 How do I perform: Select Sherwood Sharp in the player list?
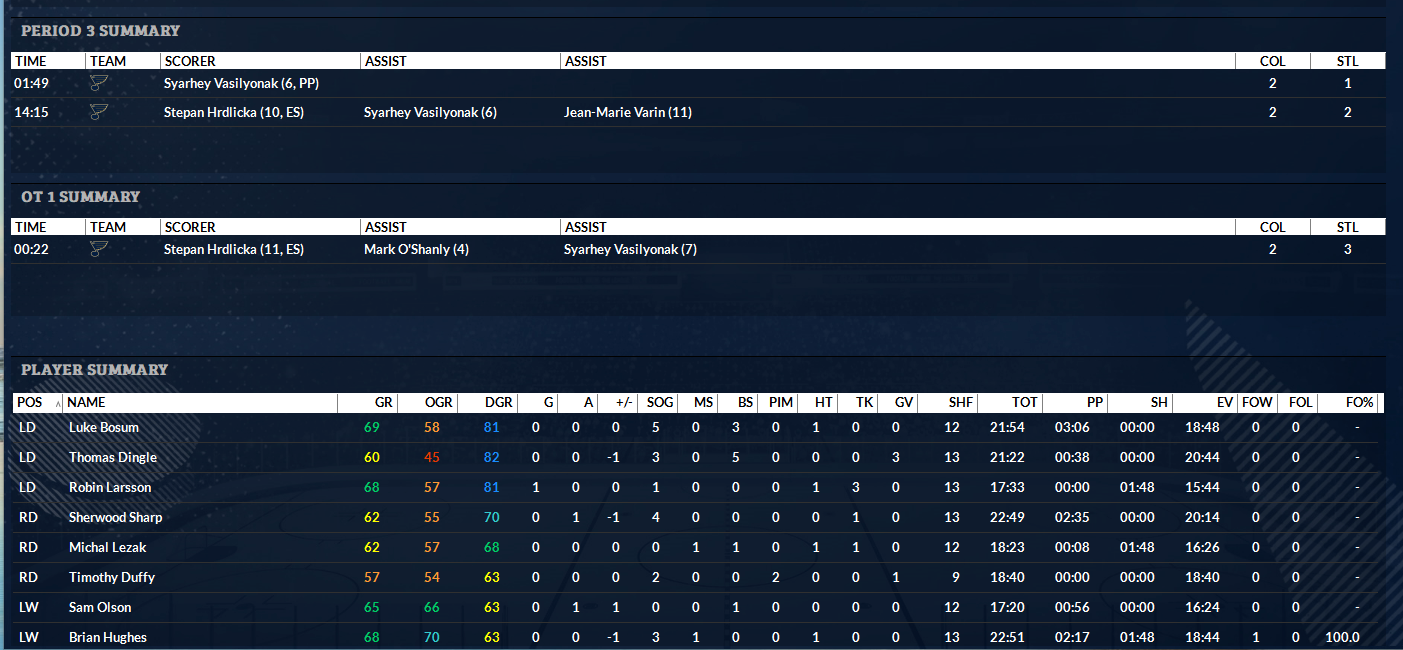click(115, 517)
